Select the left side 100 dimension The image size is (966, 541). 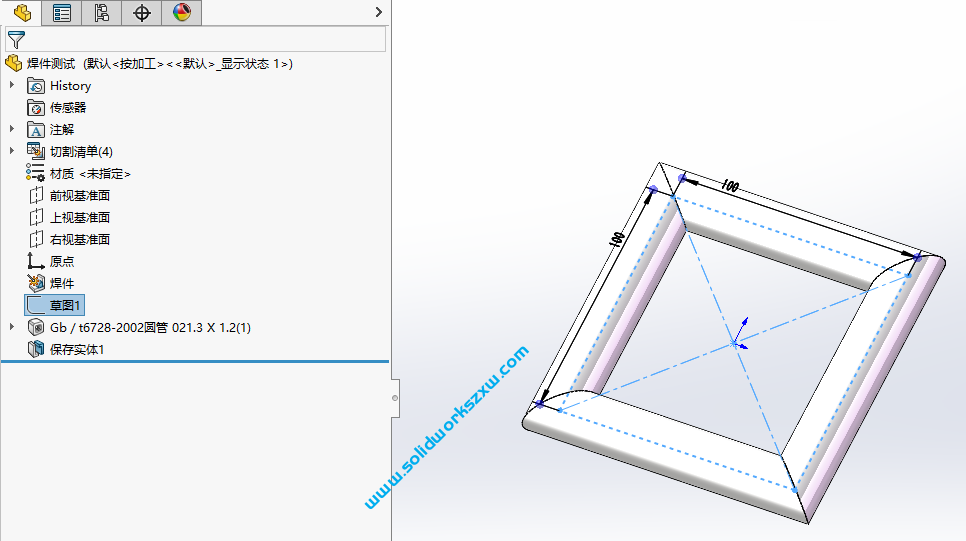(x=617, y=240)
